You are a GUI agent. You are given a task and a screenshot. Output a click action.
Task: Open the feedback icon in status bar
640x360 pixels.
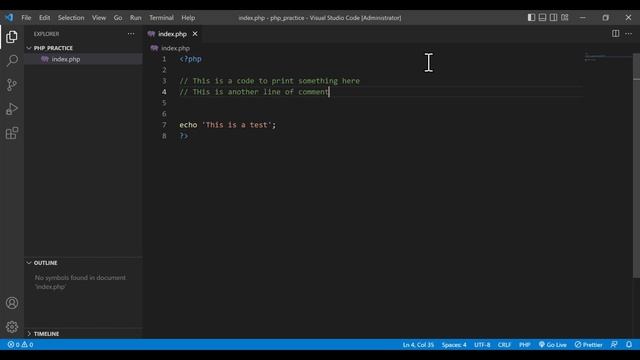click(614, 345)
